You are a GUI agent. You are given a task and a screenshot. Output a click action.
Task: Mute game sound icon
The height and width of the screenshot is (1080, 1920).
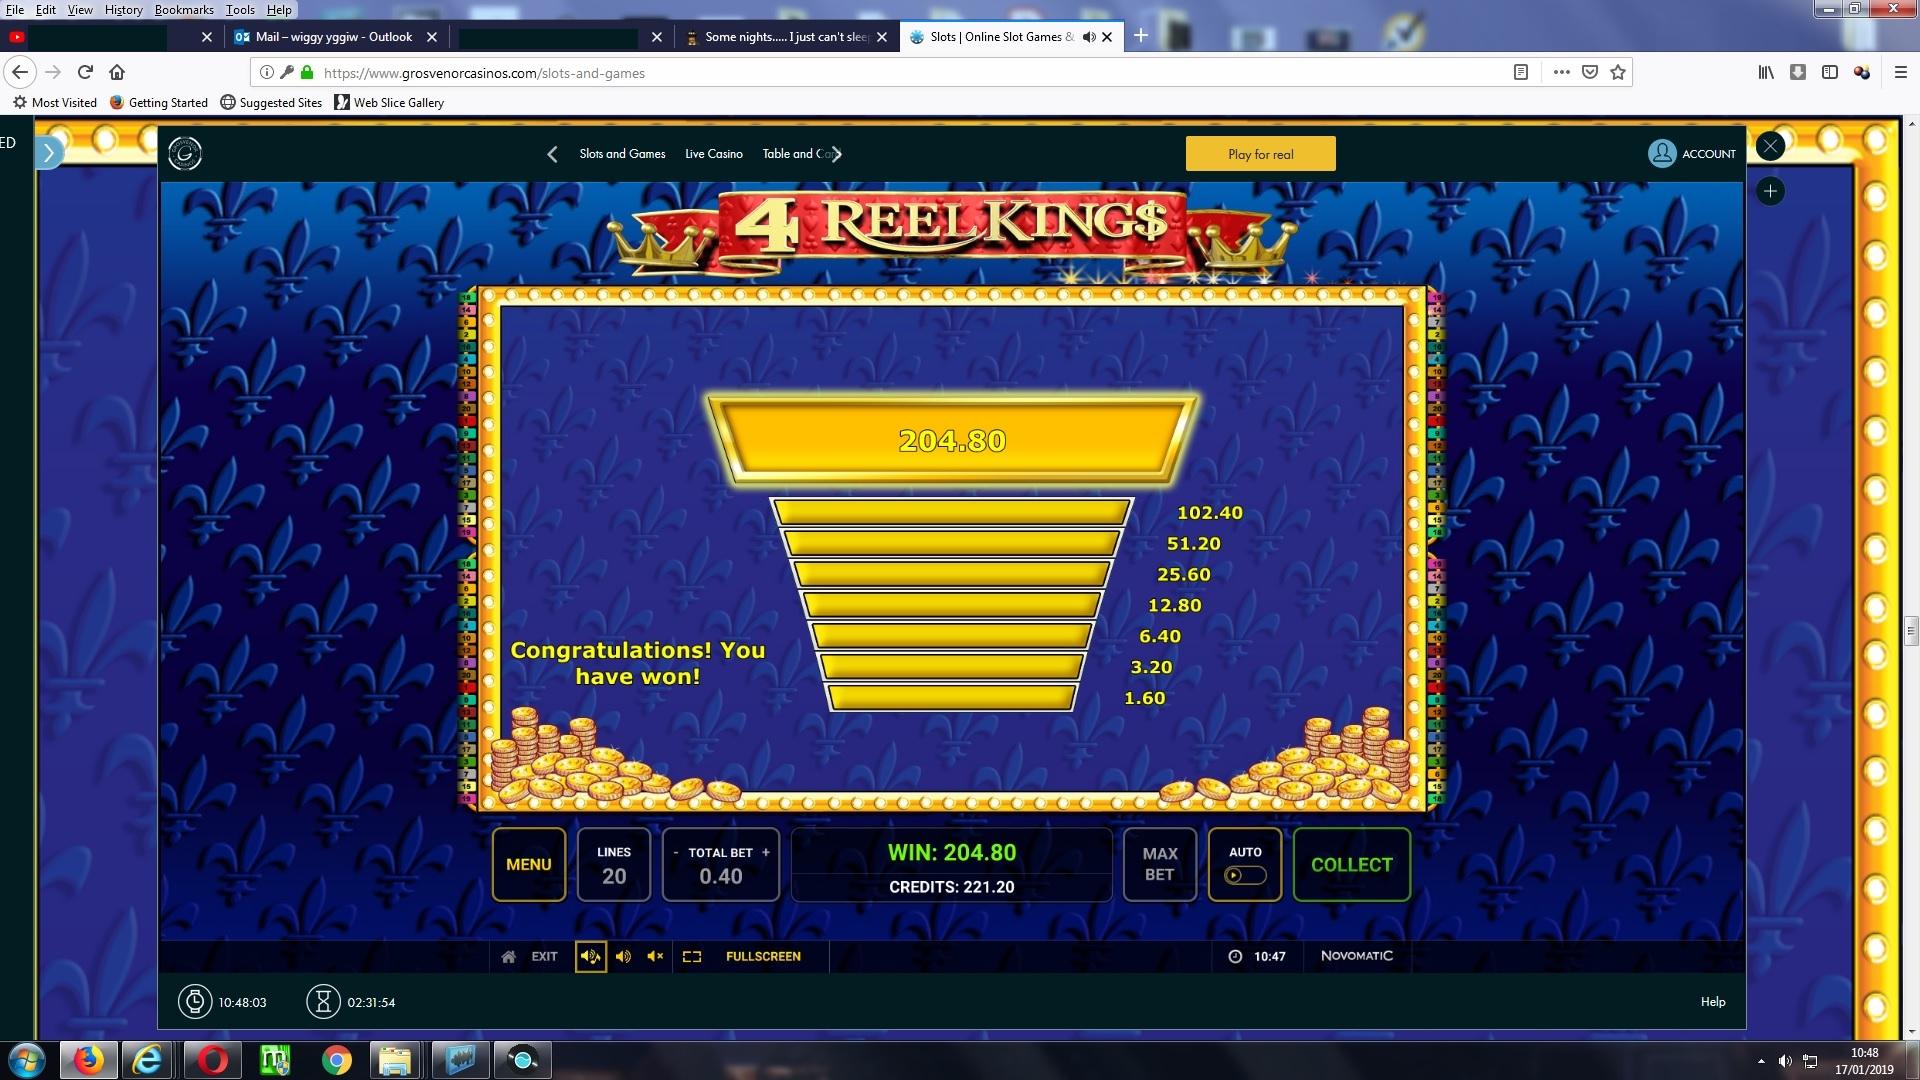coord(655,957)
